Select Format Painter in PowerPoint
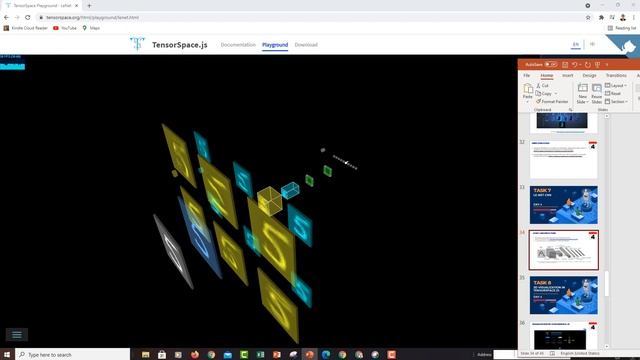The image size is (640, 360). 552,101
